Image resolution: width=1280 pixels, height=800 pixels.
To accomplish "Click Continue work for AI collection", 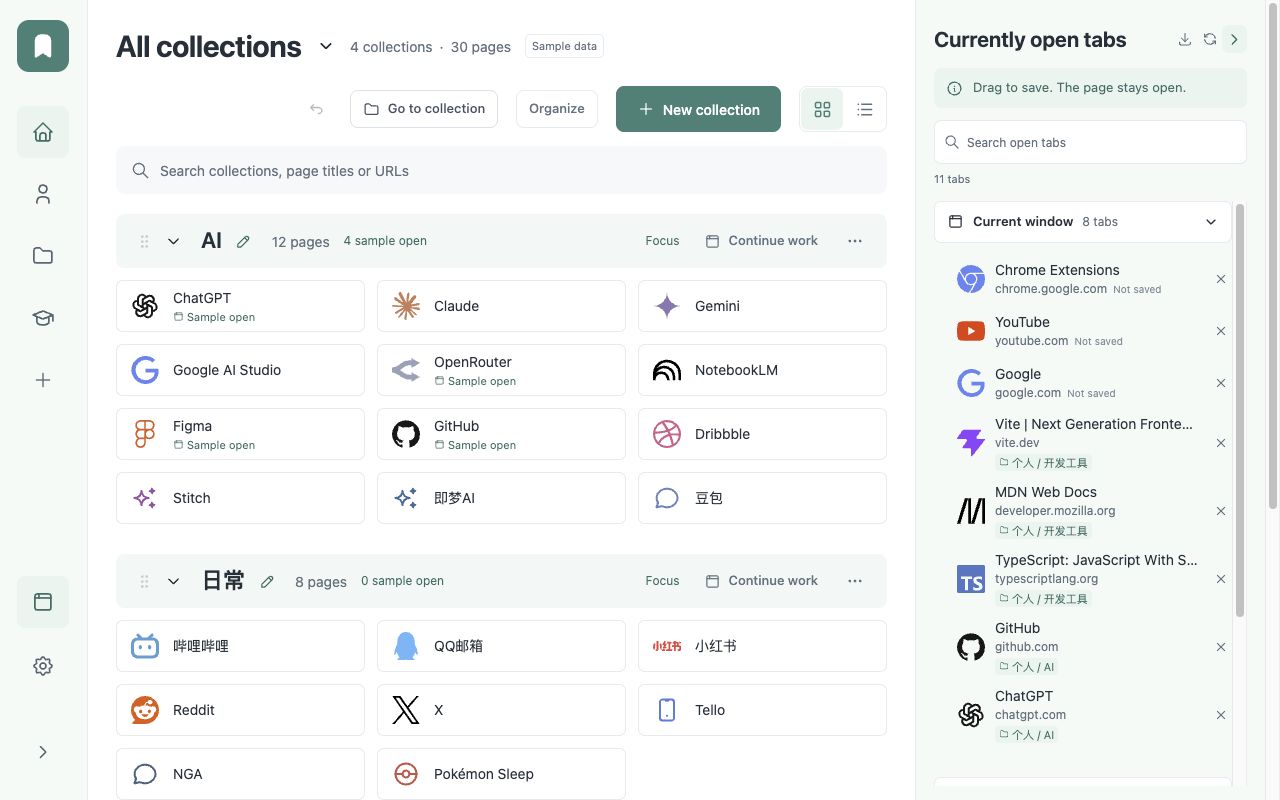I will [762, 241].
